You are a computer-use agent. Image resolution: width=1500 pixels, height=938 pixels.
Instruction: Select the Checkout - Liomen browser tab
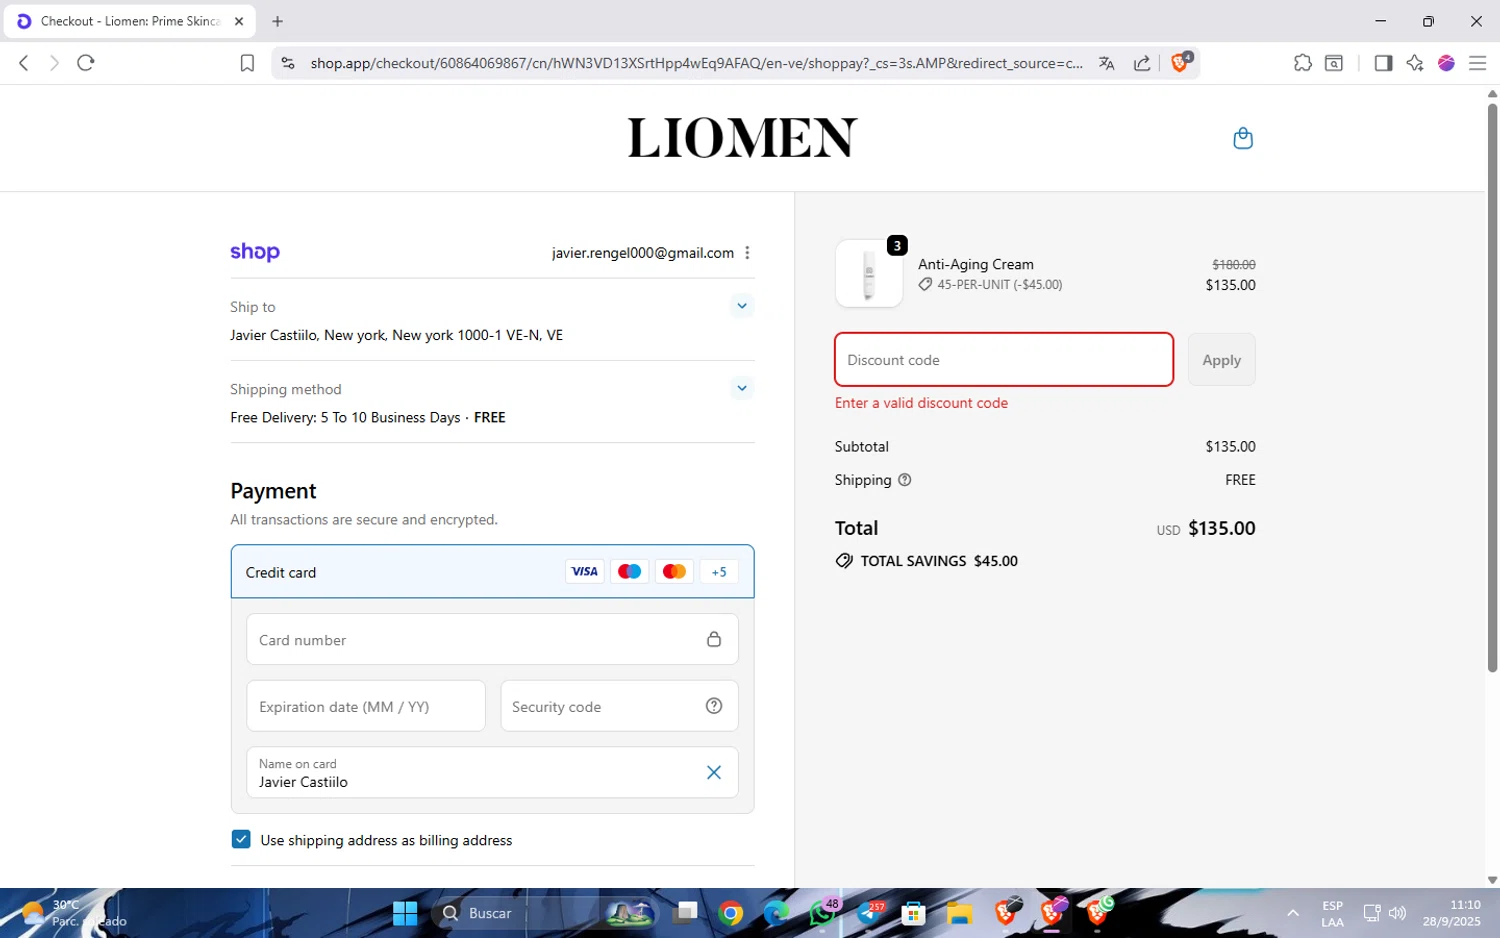[x=130, y=21]
